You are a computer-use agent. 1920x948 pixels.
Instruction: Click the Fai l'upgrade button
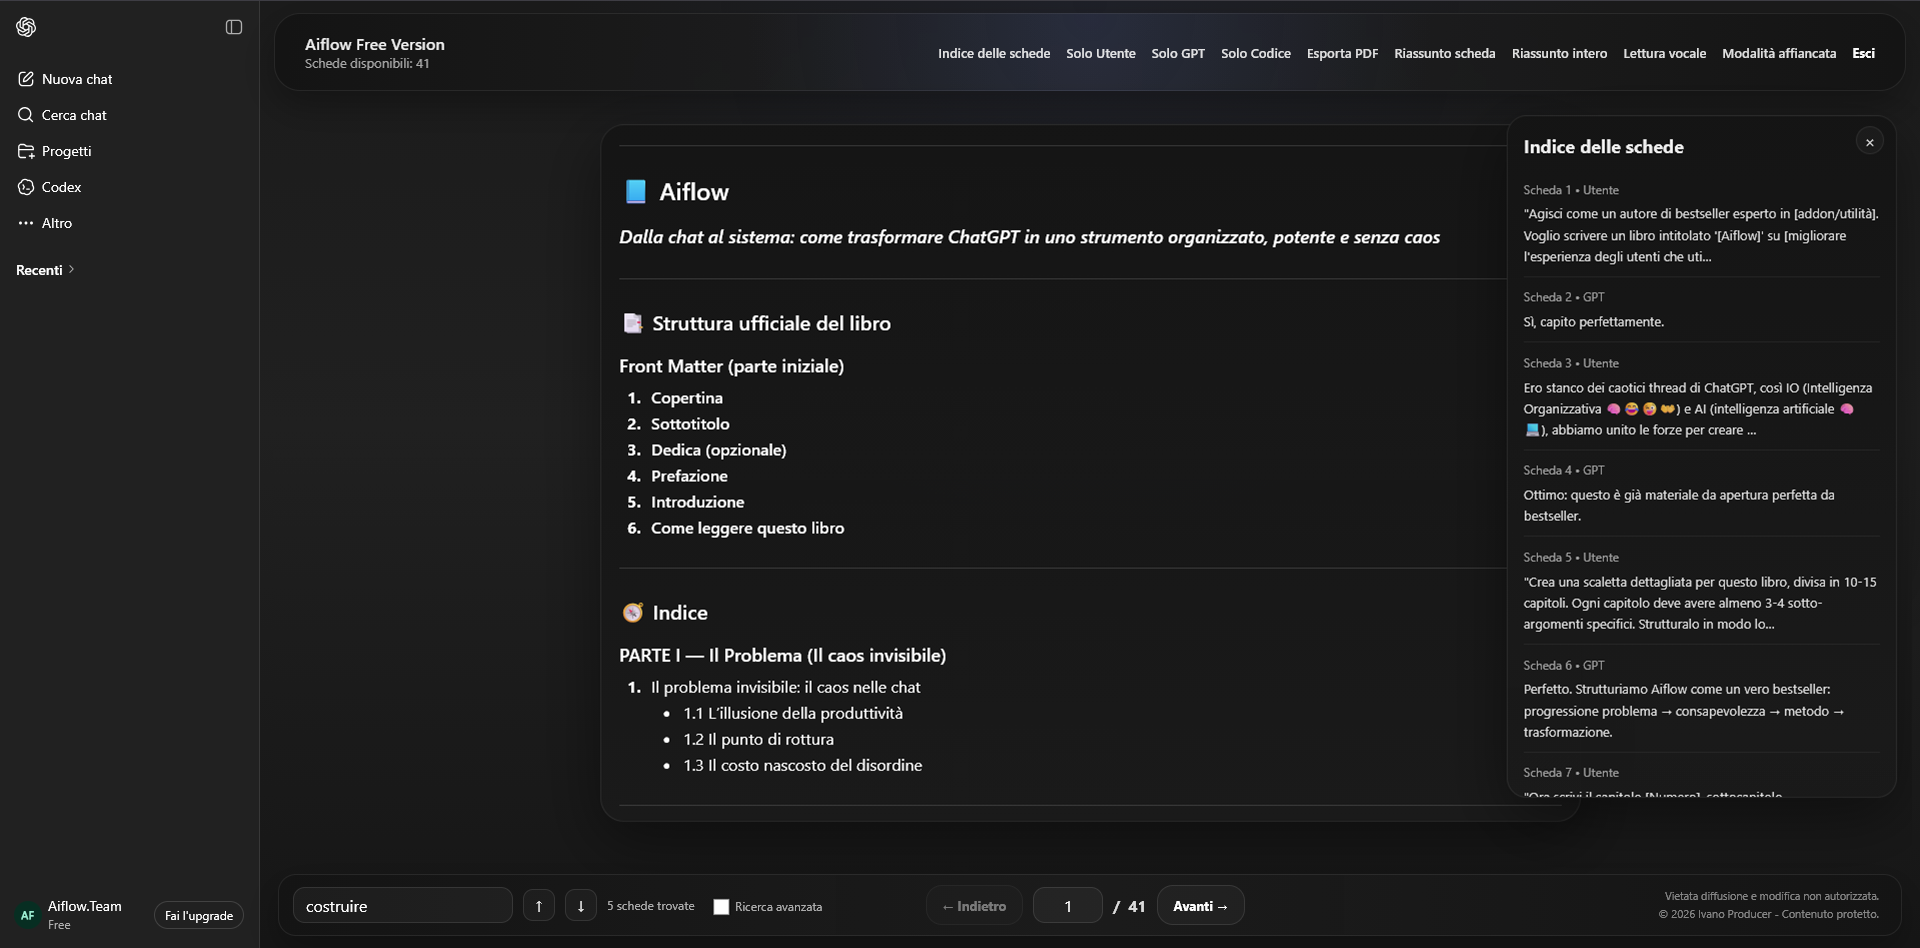[199, 915]
